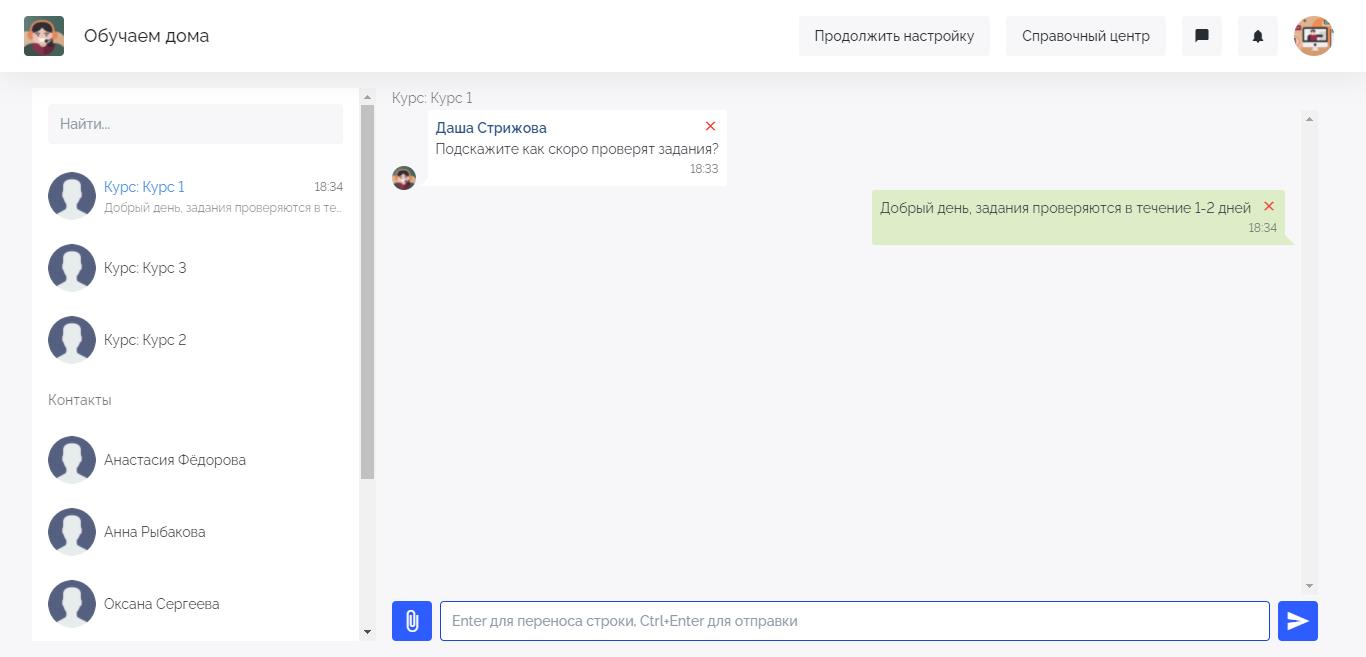Click into the Найти search field
Screen dimensions: 1366x657
195,124
